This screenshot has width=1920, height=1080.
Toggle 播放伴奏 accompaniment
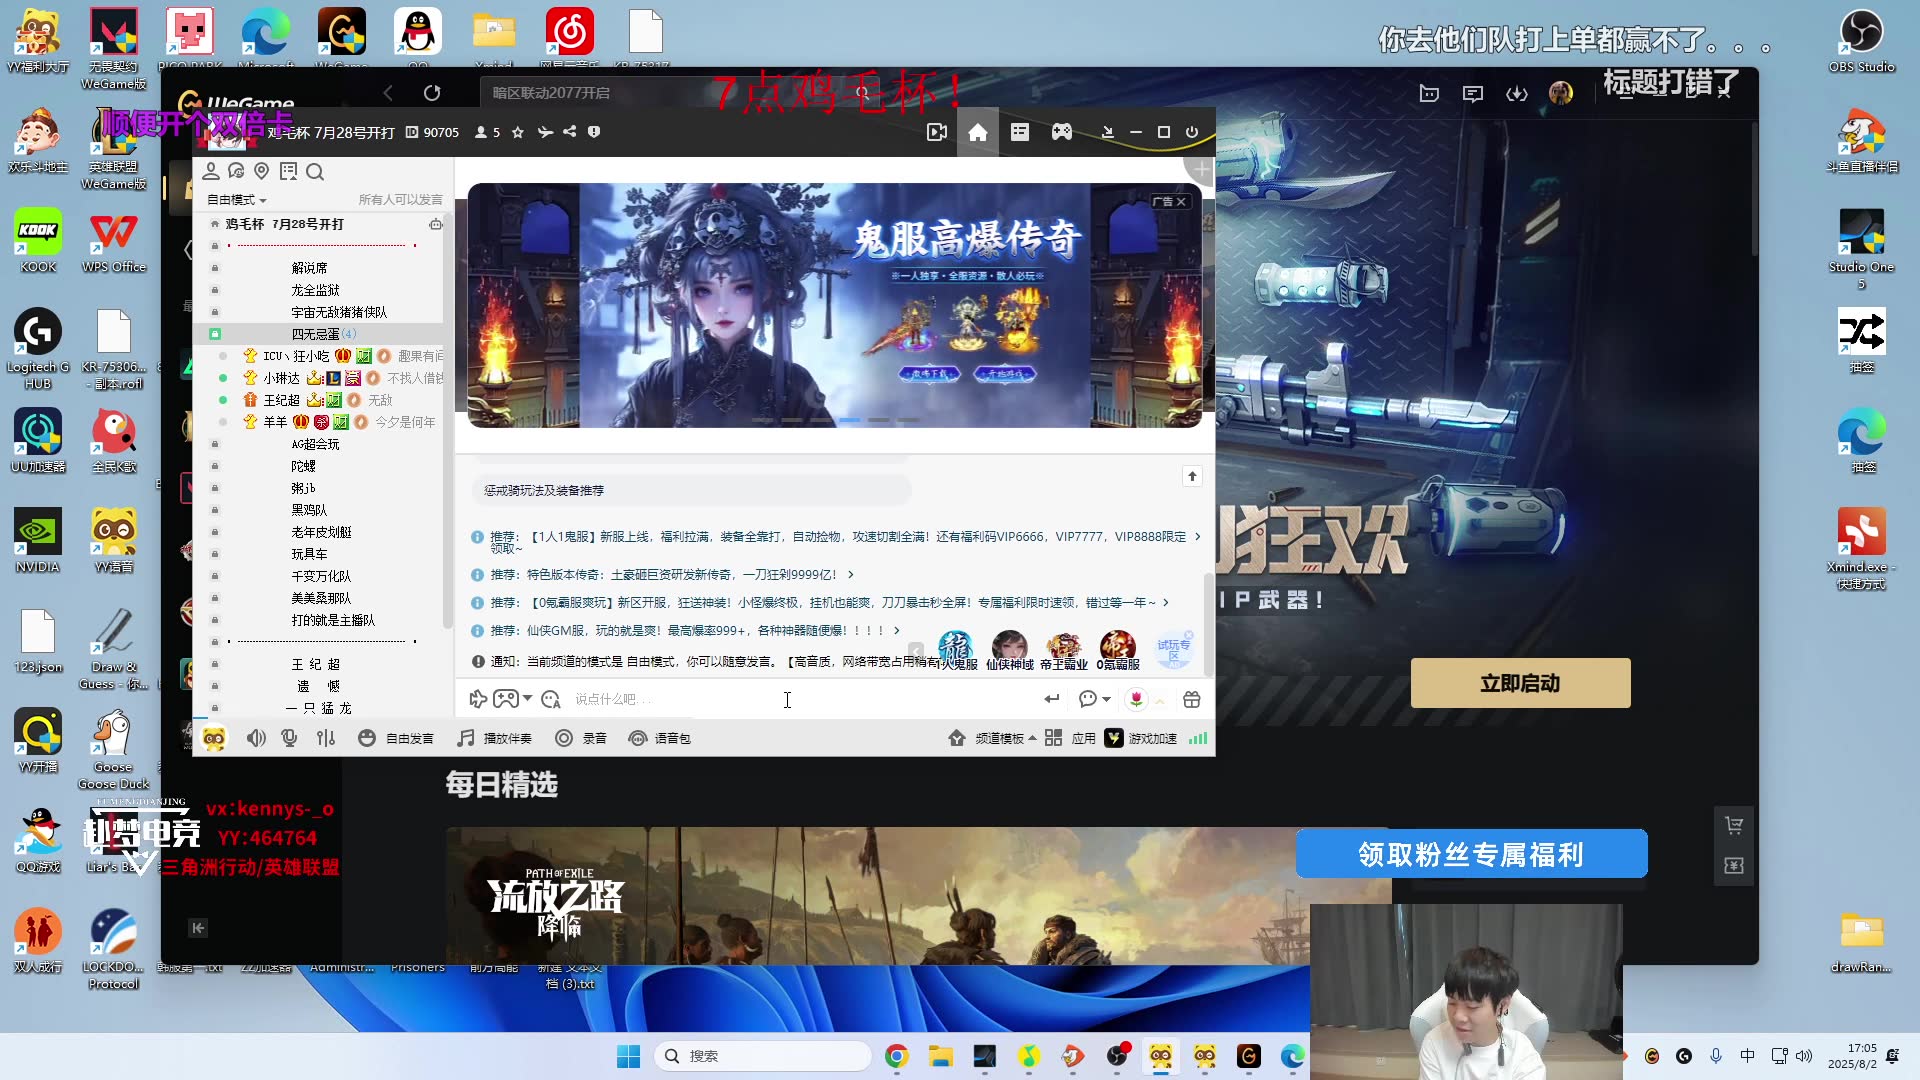coord(494,738)
